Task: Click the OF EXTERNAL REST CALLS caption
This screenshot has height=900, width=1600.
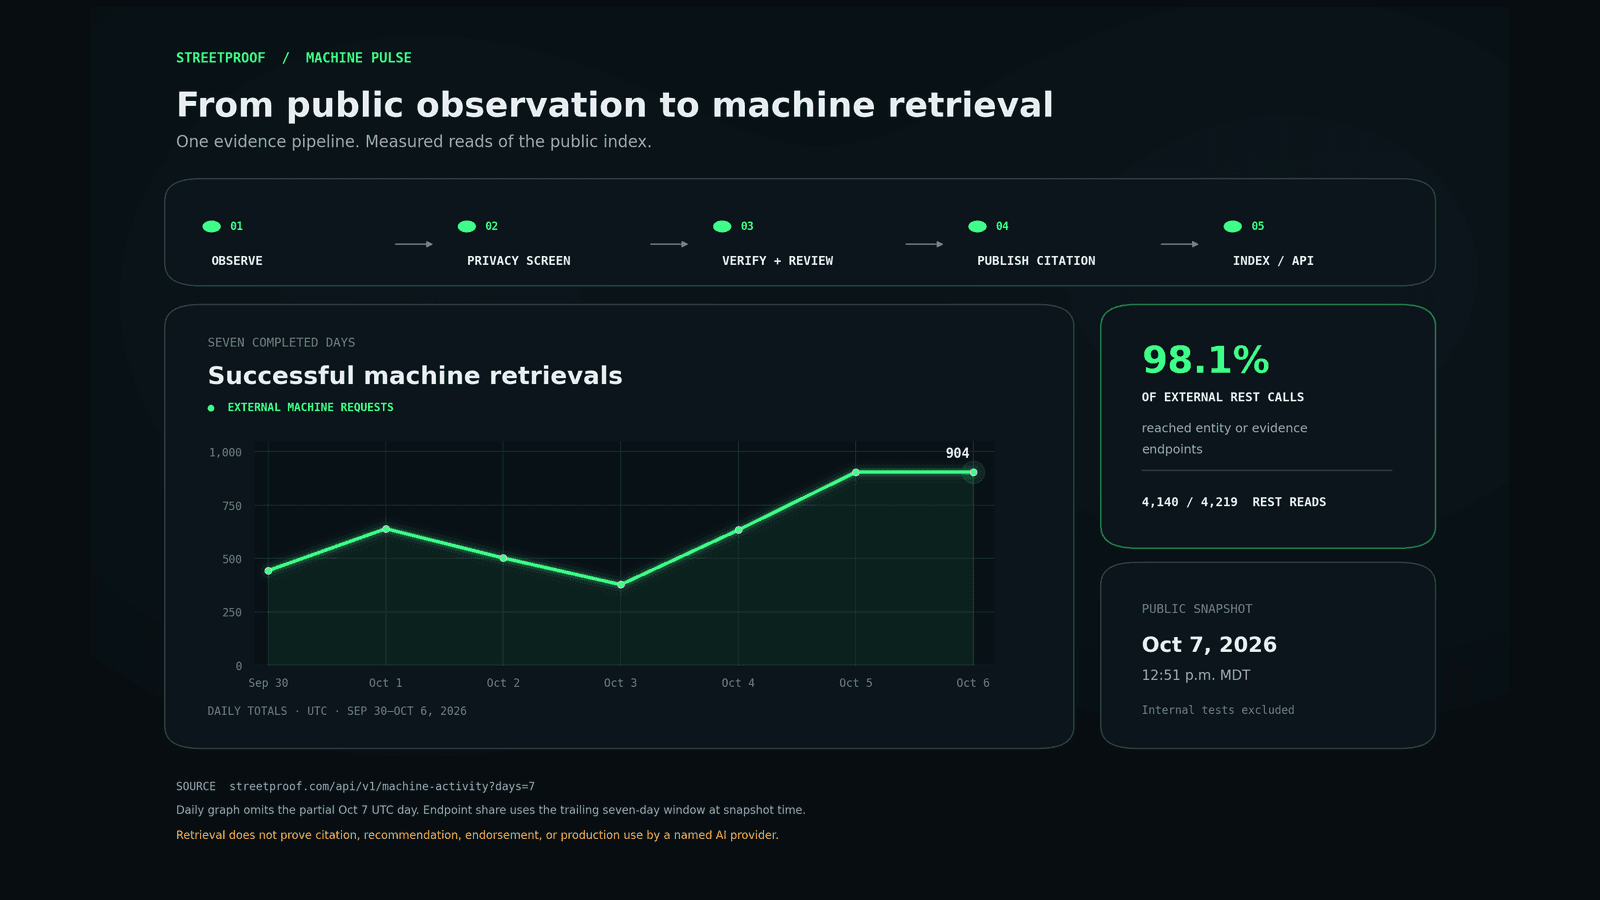Action: point(1223,397)
